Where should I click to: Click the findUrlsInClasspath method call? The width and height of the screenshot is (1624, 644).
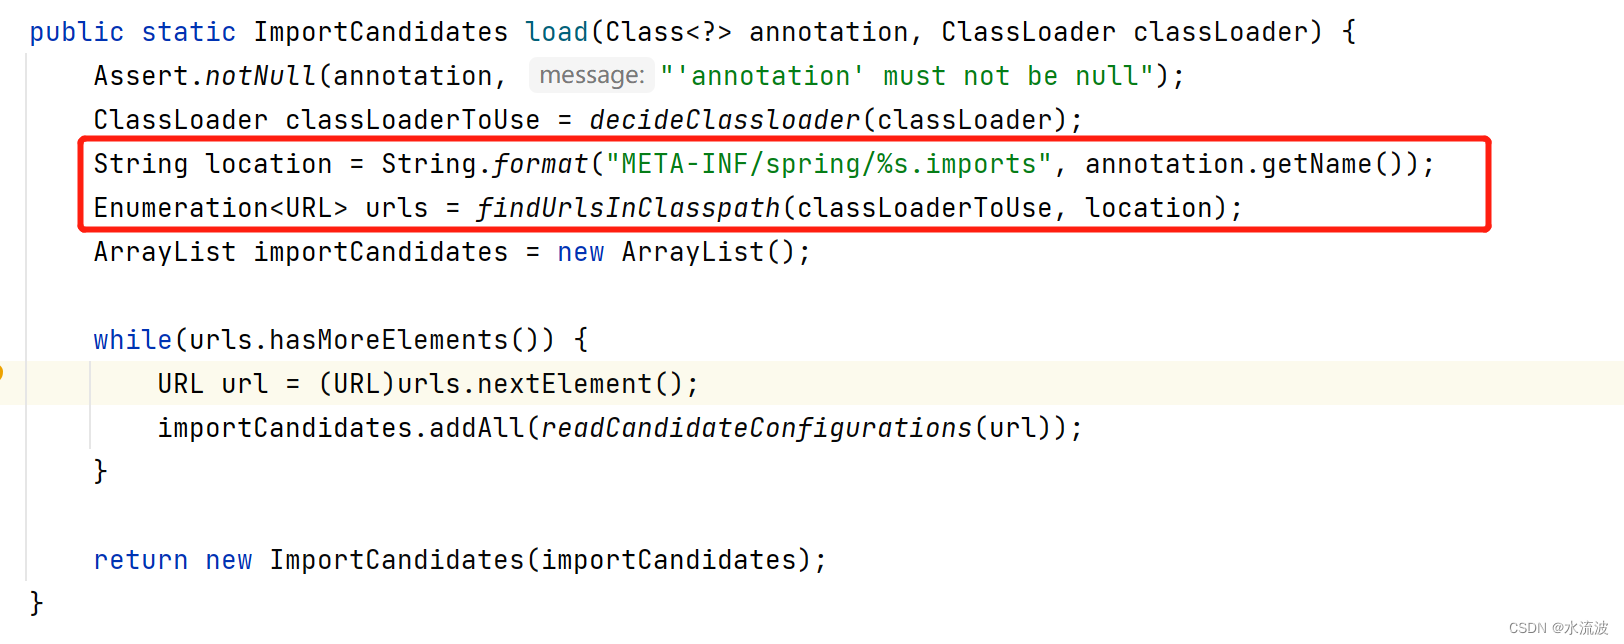[x=628, y=208]
